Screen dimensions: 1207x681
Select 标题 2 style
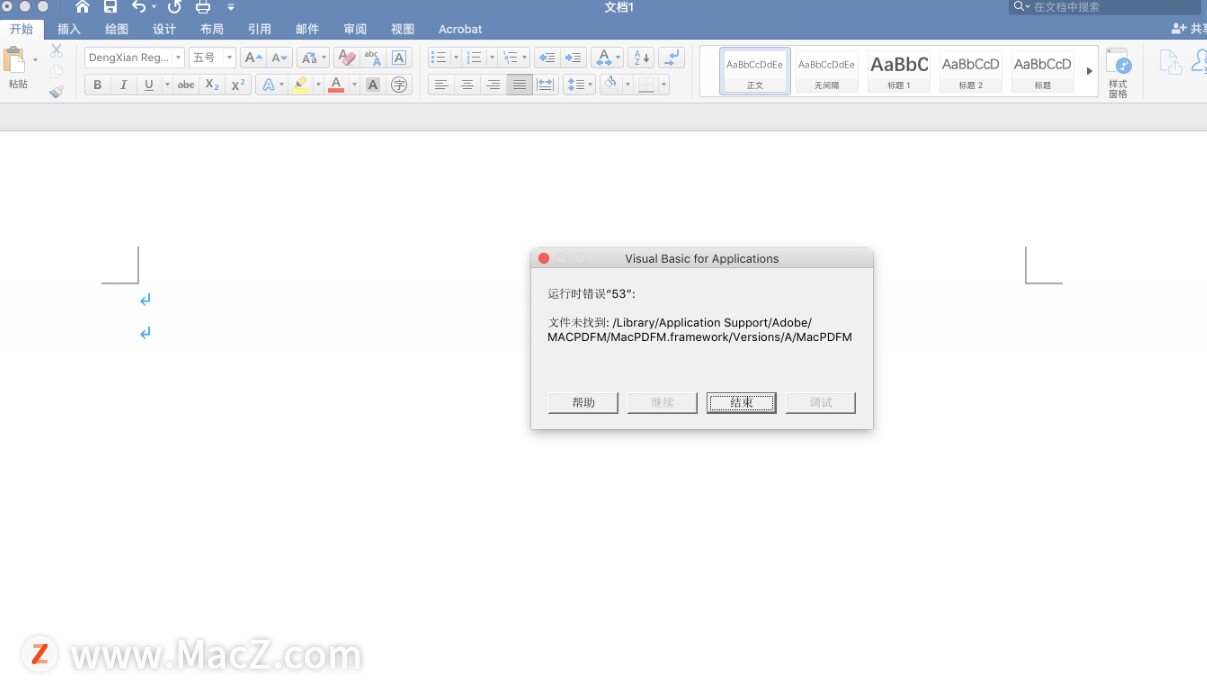click(x=970, y=71)
